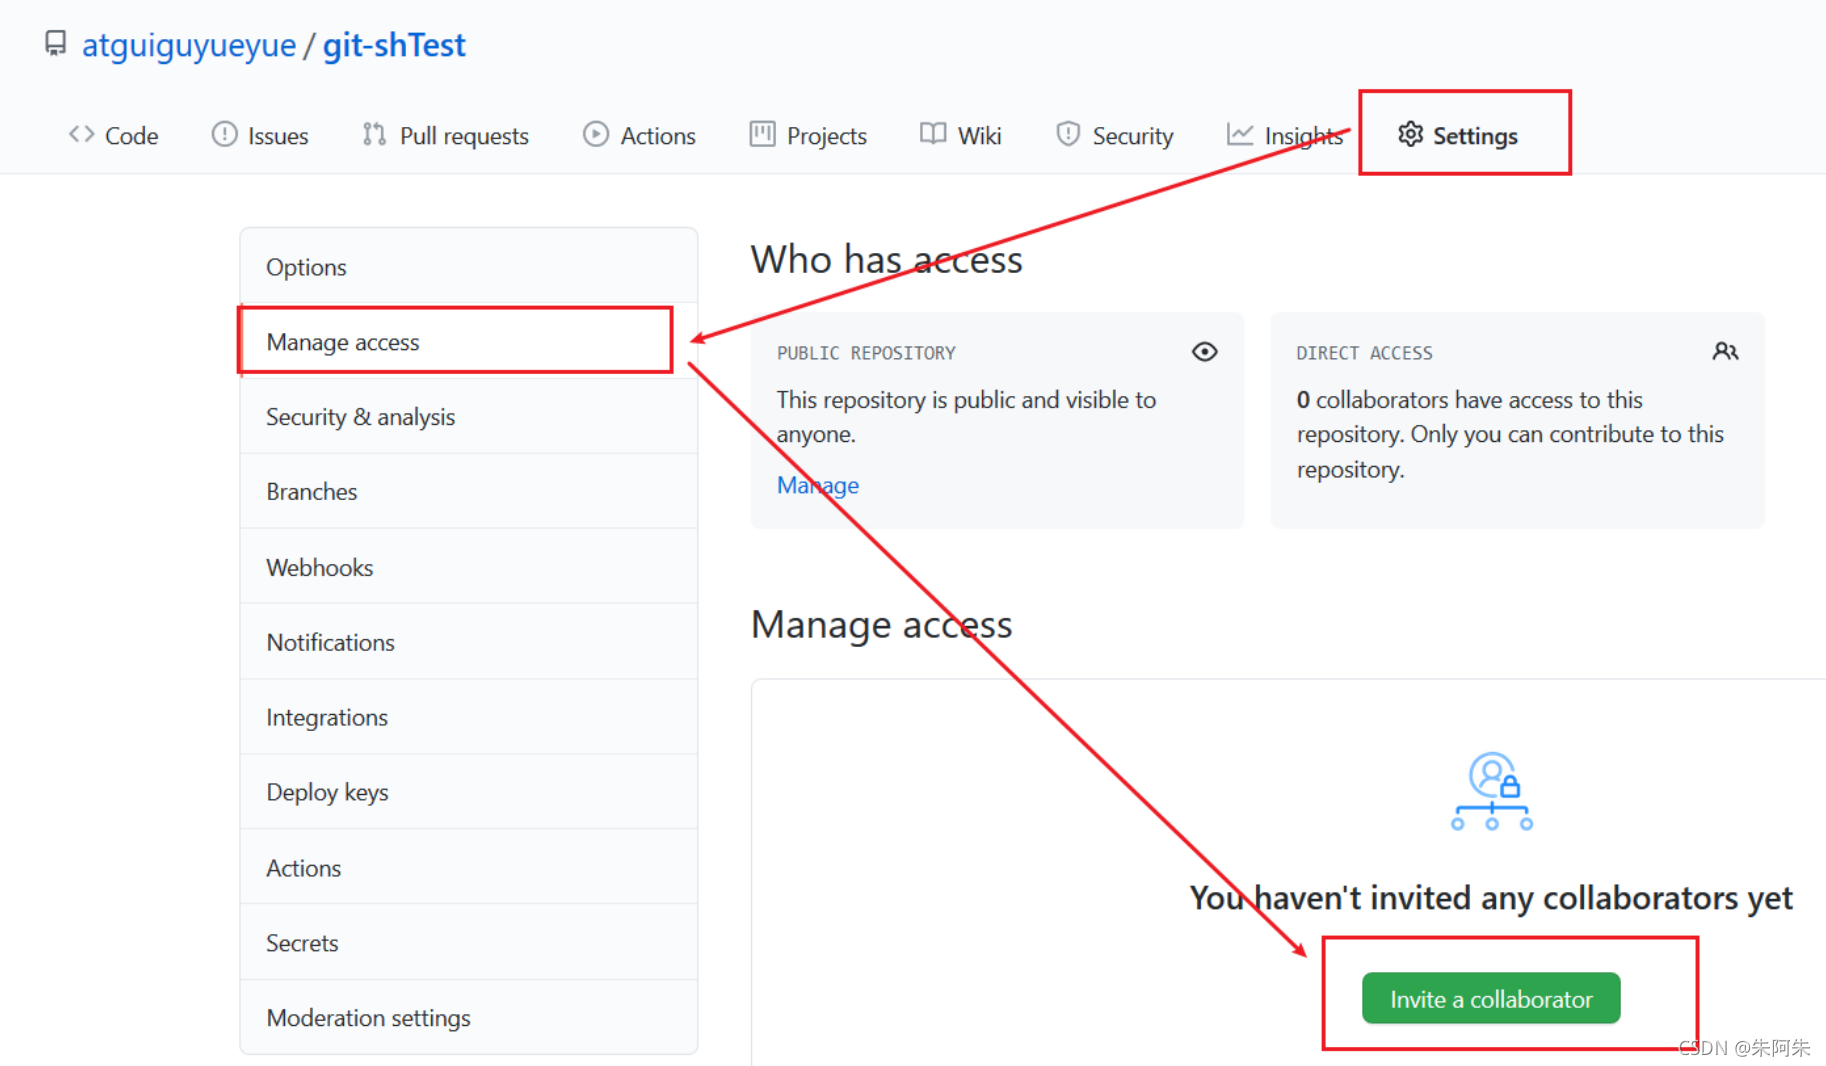This screenshot has width=1826, height=1066.
Task: Click the Projects board icon
Action: [x=762, y=134]
